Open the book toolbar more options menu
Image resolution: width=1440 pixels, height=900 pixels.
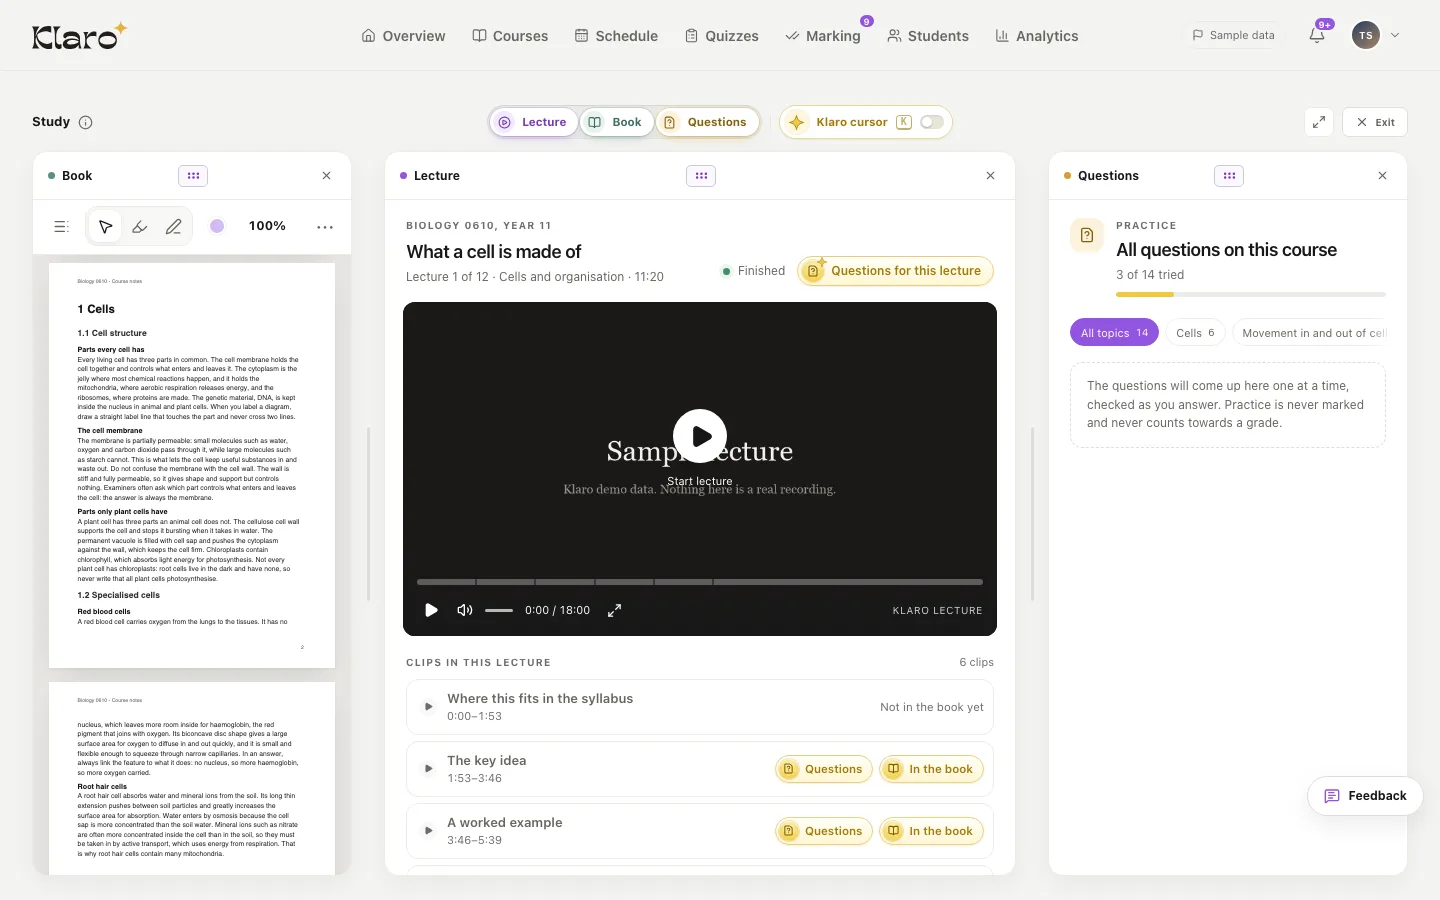click(325, 227)
